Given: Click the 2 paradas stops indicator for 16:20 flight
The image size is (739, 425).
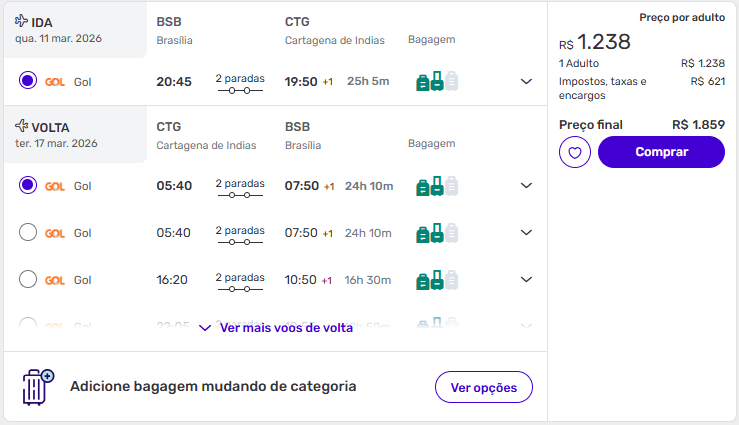Looking at the screenshot, I should (x=240, y=280).
